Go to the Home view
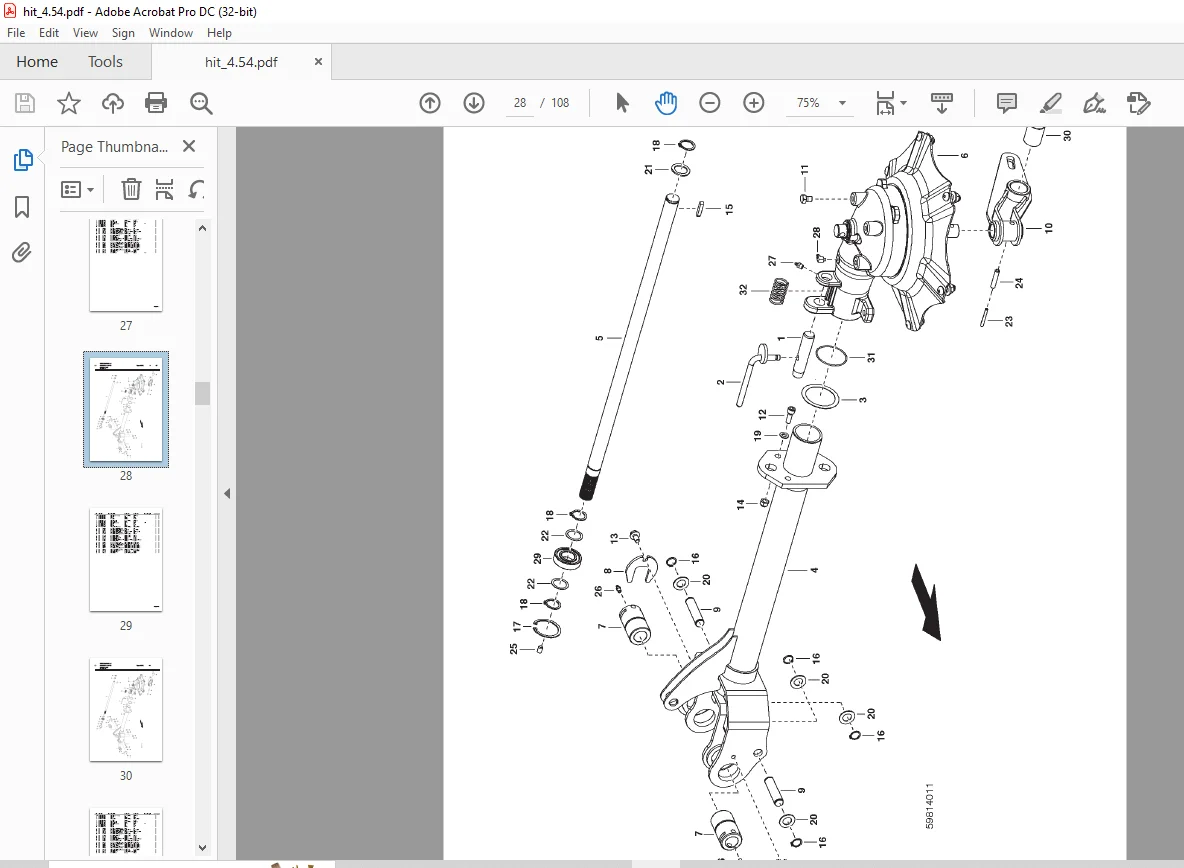 37,62
